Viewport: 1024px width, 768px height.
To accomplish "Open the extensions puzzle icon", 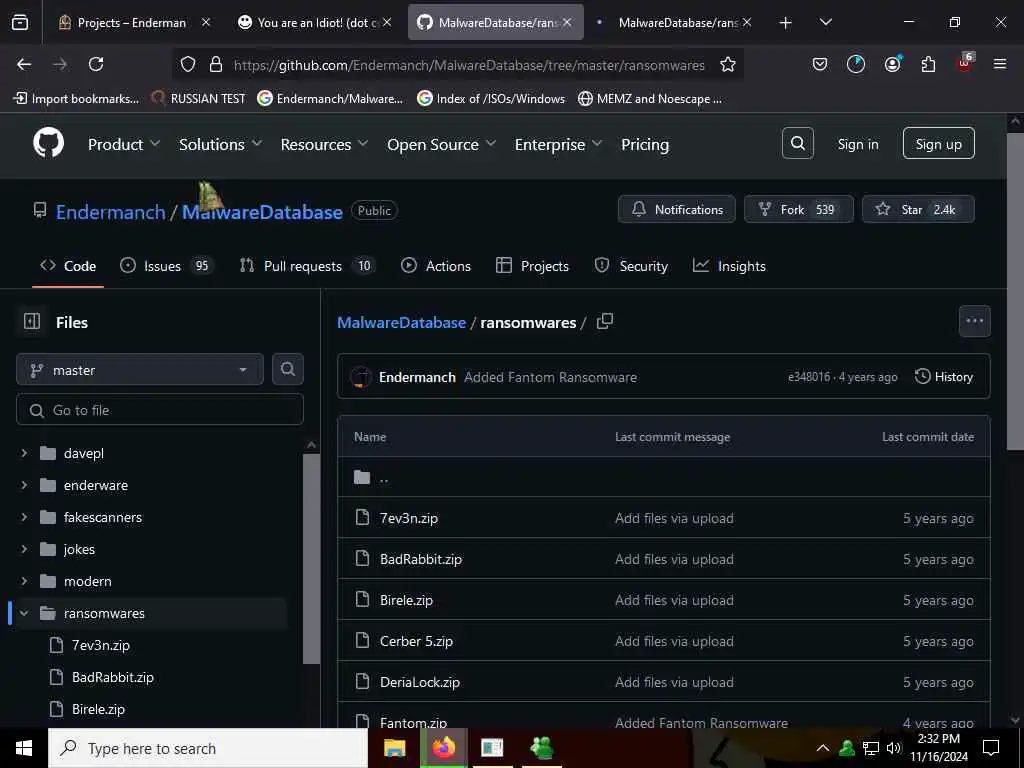I will [x=928, y=64].
